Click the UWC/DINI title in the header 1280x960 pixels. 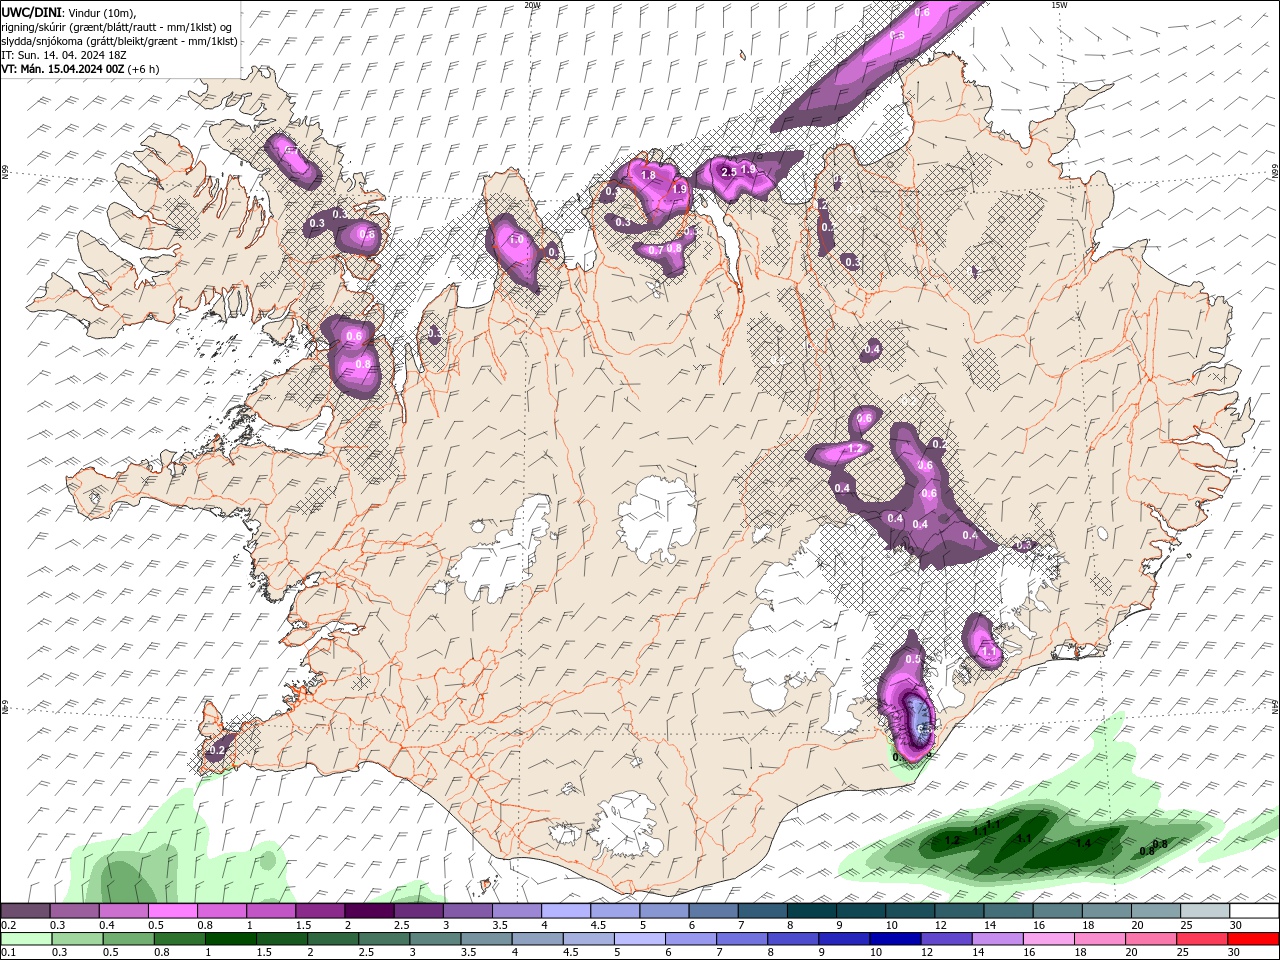coord(29,12)
